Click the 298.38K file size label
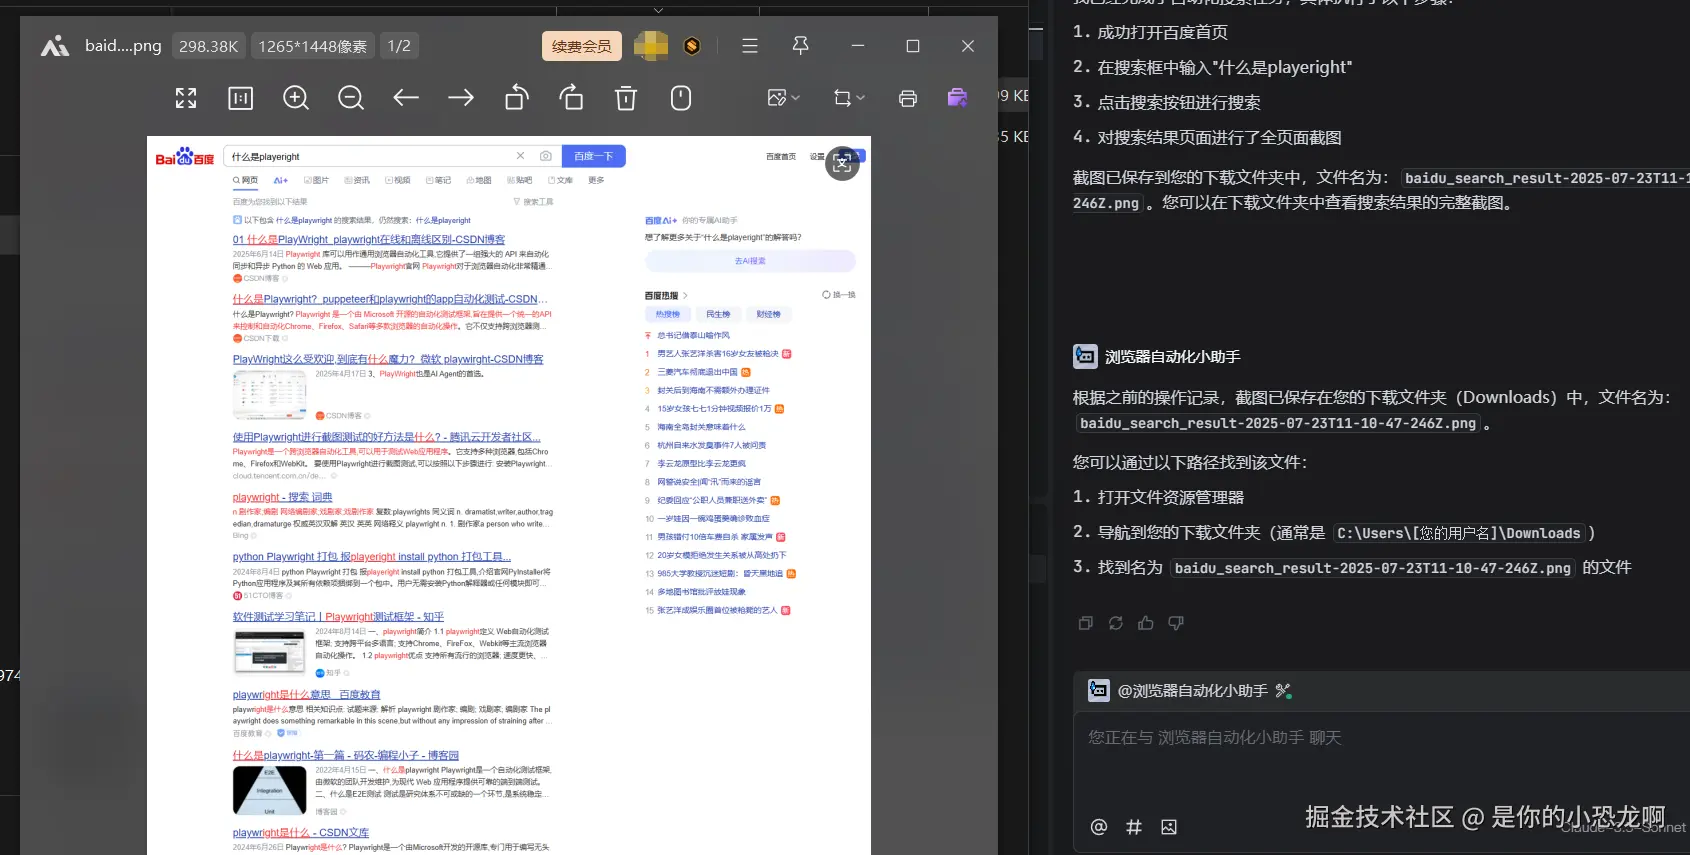This screenshot has width=1690, height=855. [x=208, y=46]
